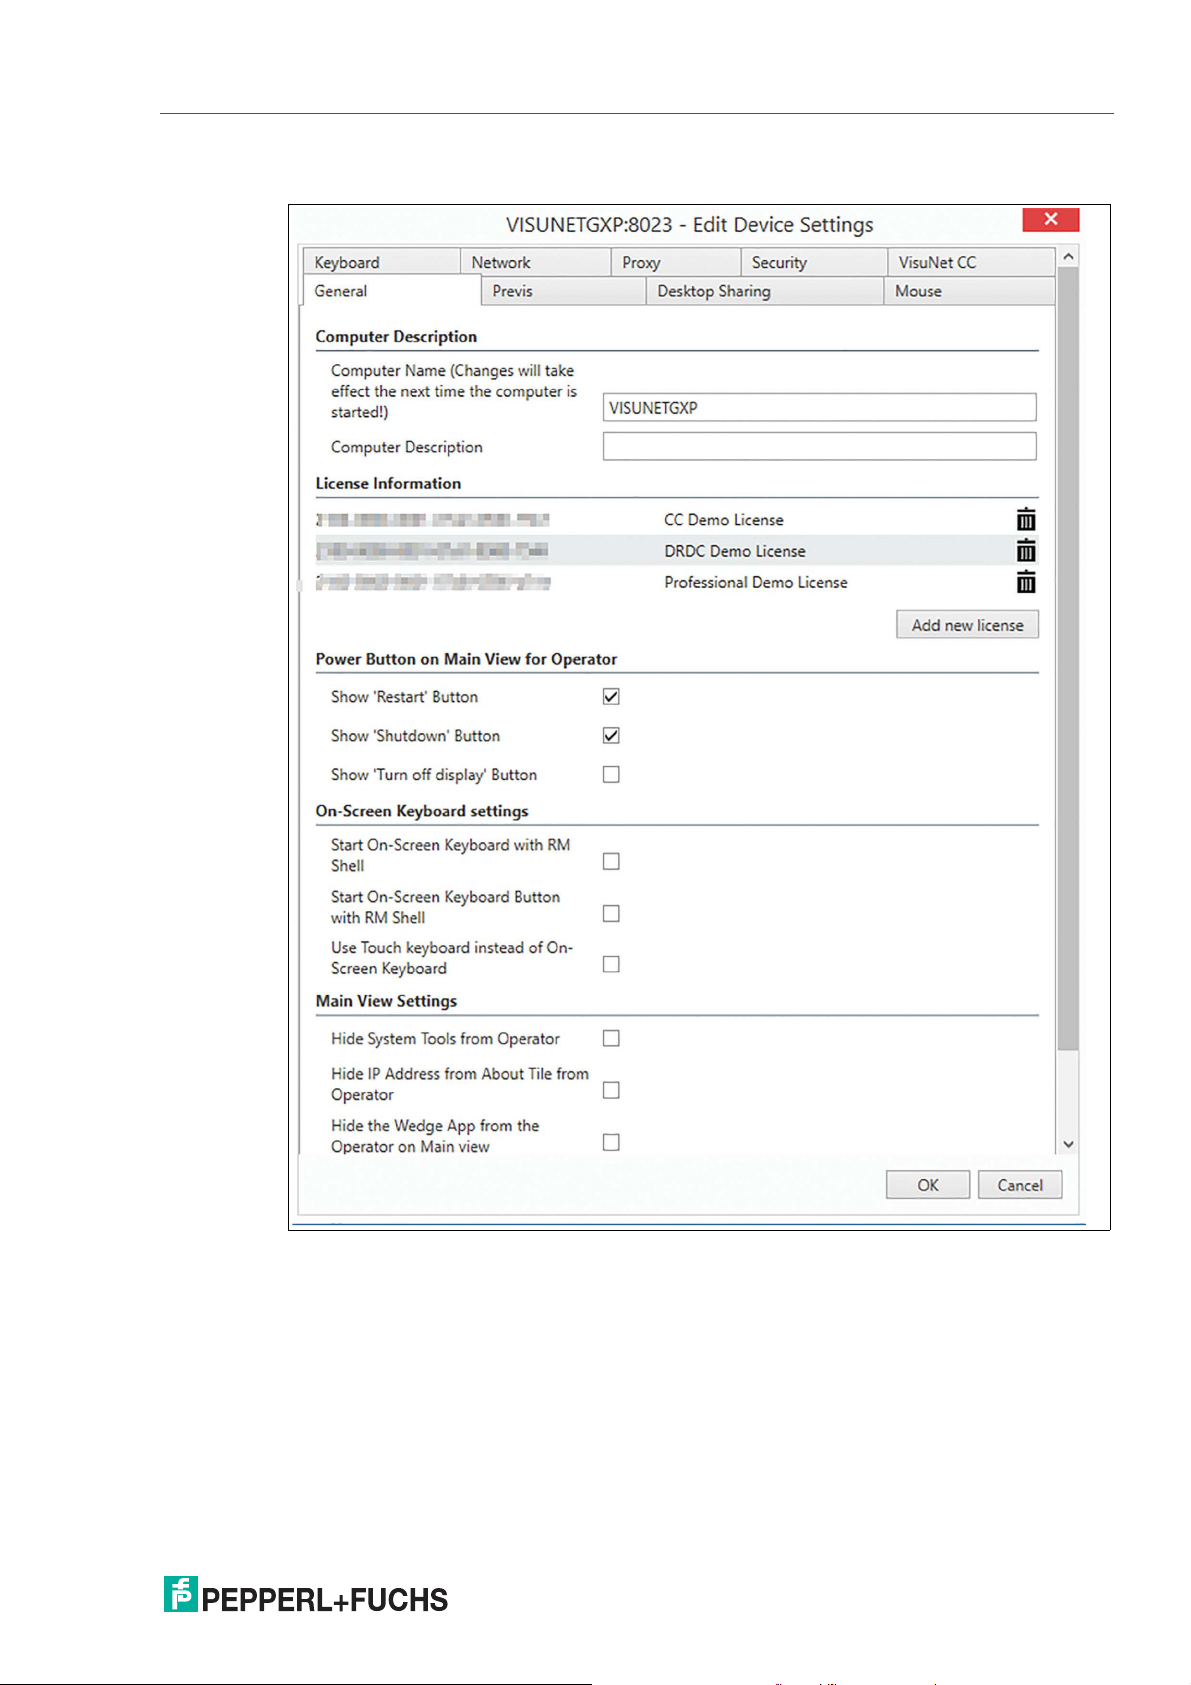Viewport: 1191px width, 1685px height.
Task: Select the DRDC Demo License row text
Action: tap(735, 551)
